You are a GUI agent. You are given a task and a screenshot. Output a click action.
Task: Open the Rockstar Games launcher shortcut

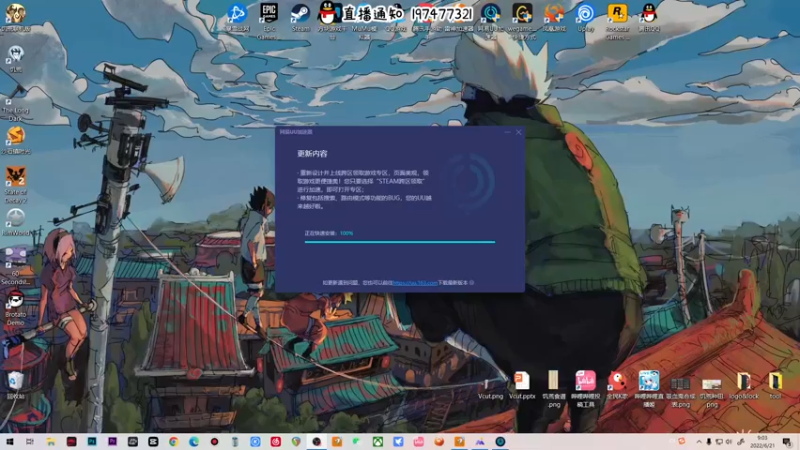(x=617, y=19)
